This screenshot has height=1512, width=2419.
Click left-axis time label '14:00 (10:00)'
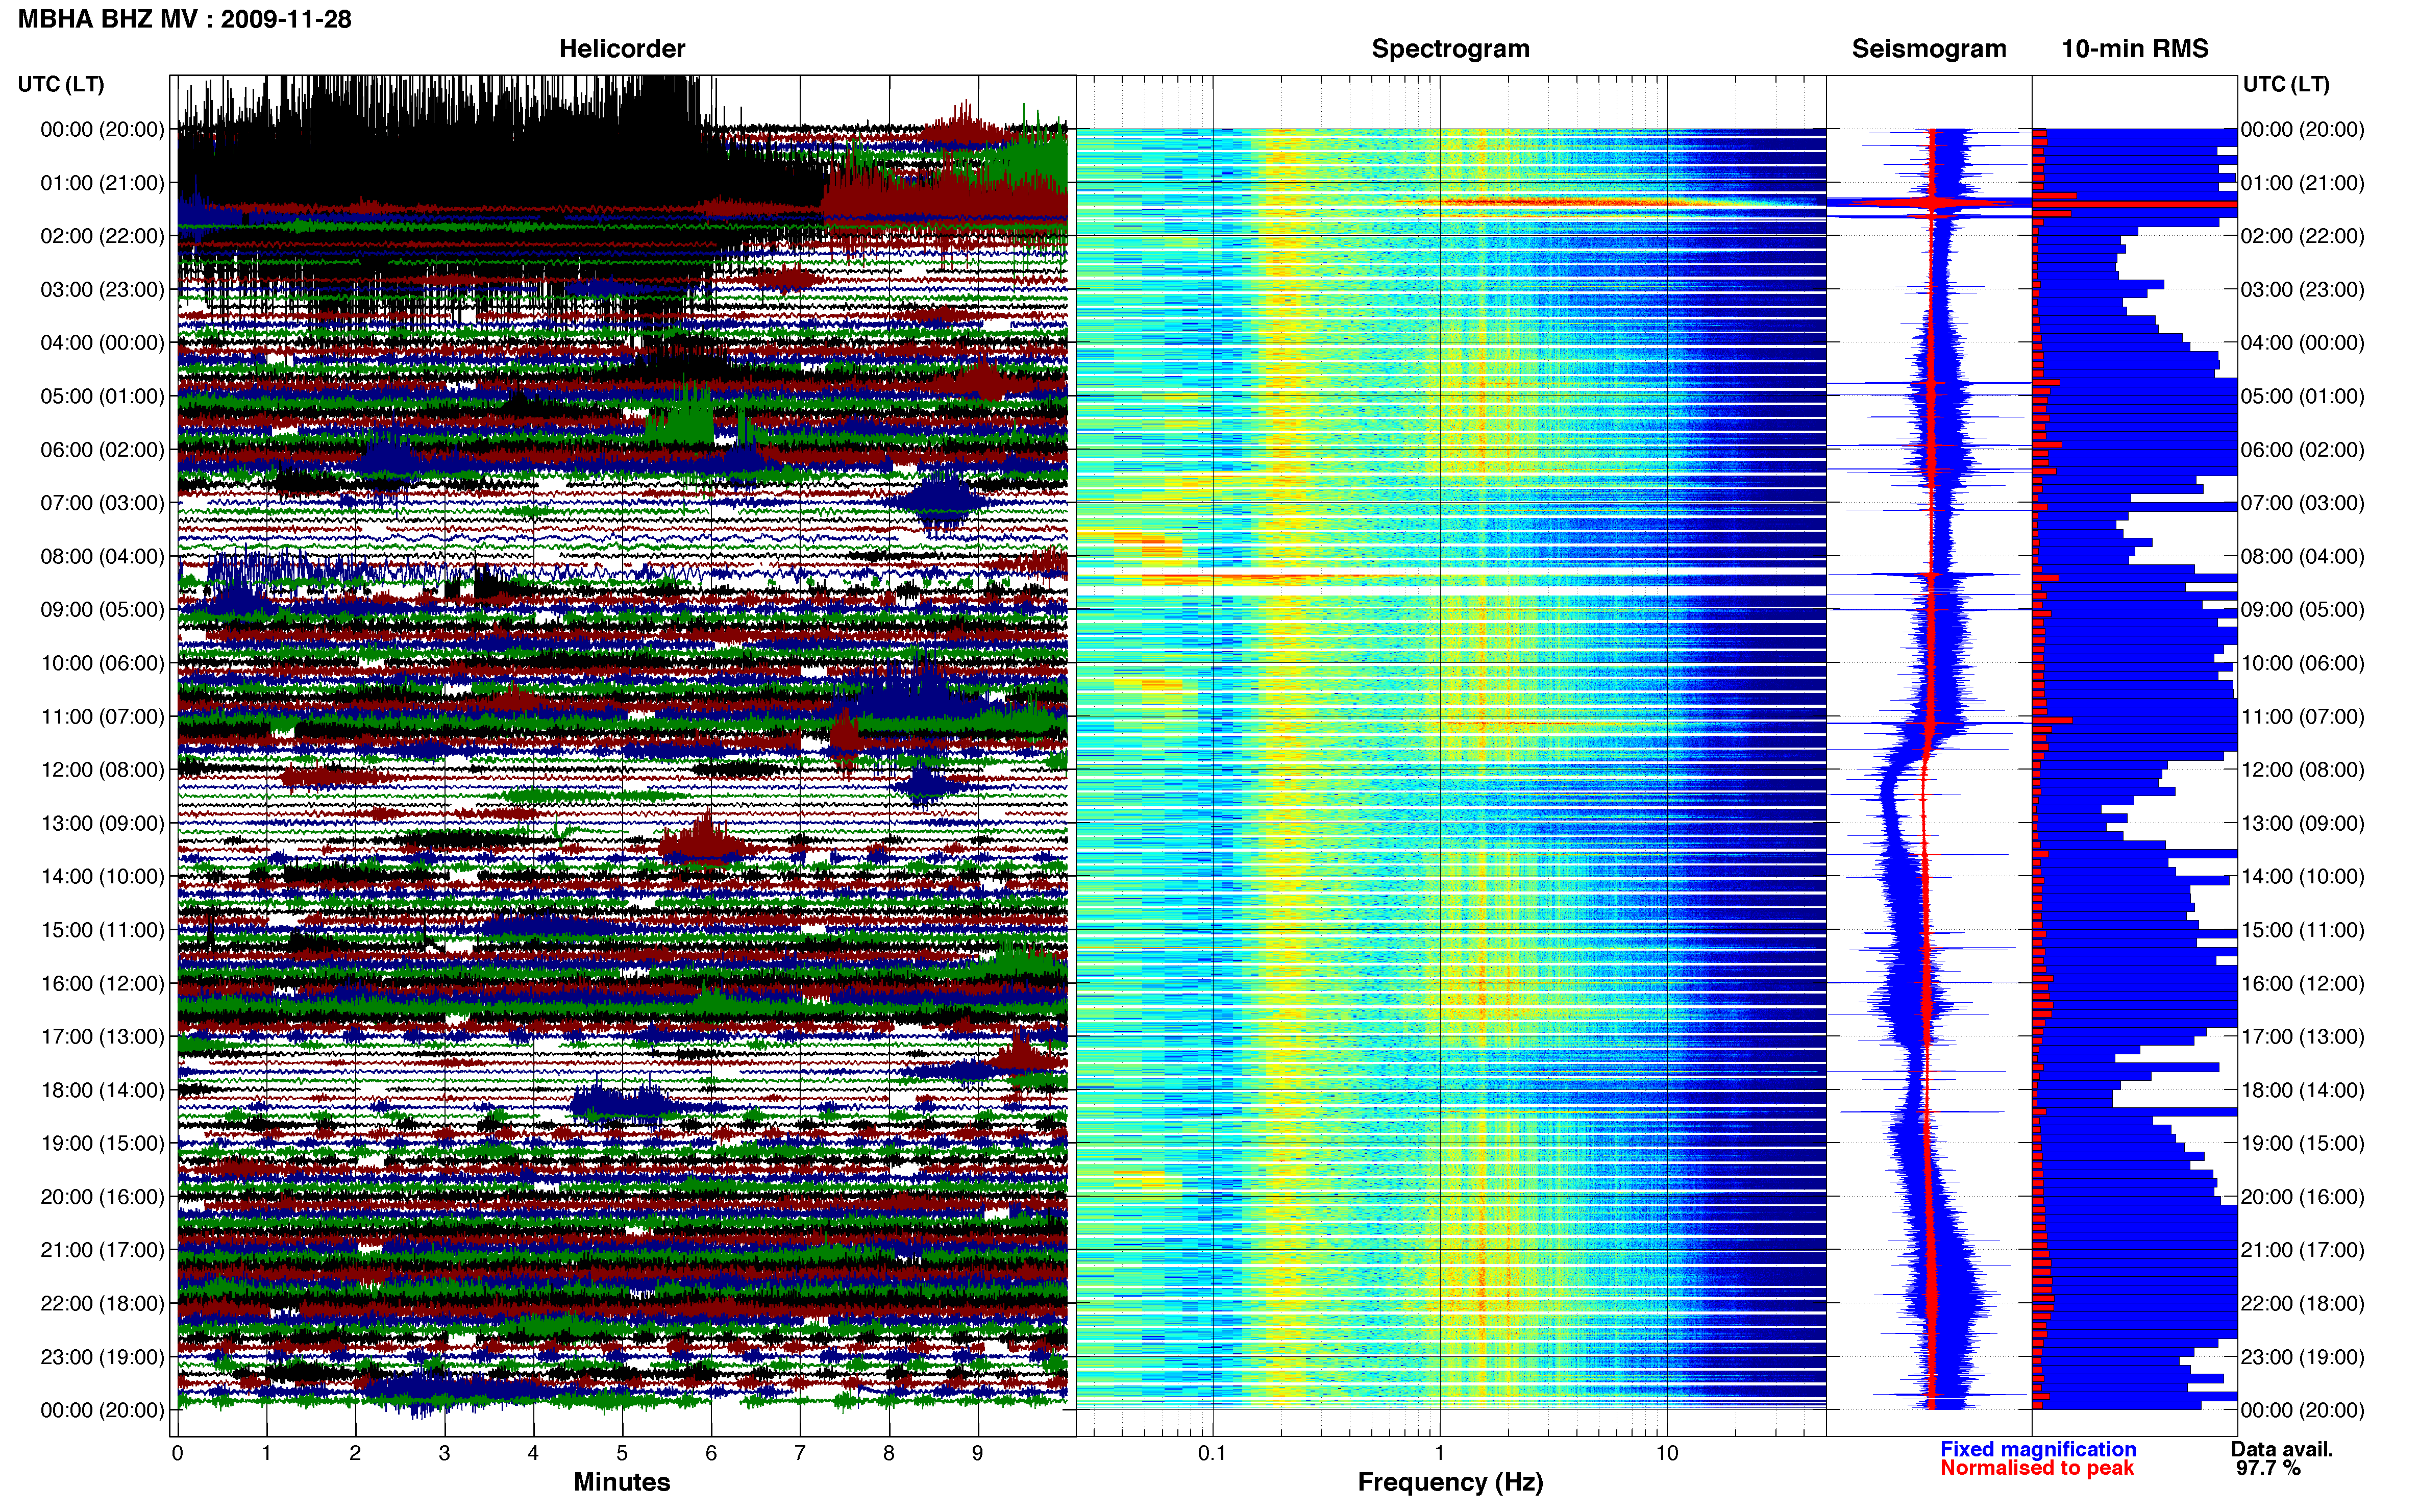(x=102, y=877)
